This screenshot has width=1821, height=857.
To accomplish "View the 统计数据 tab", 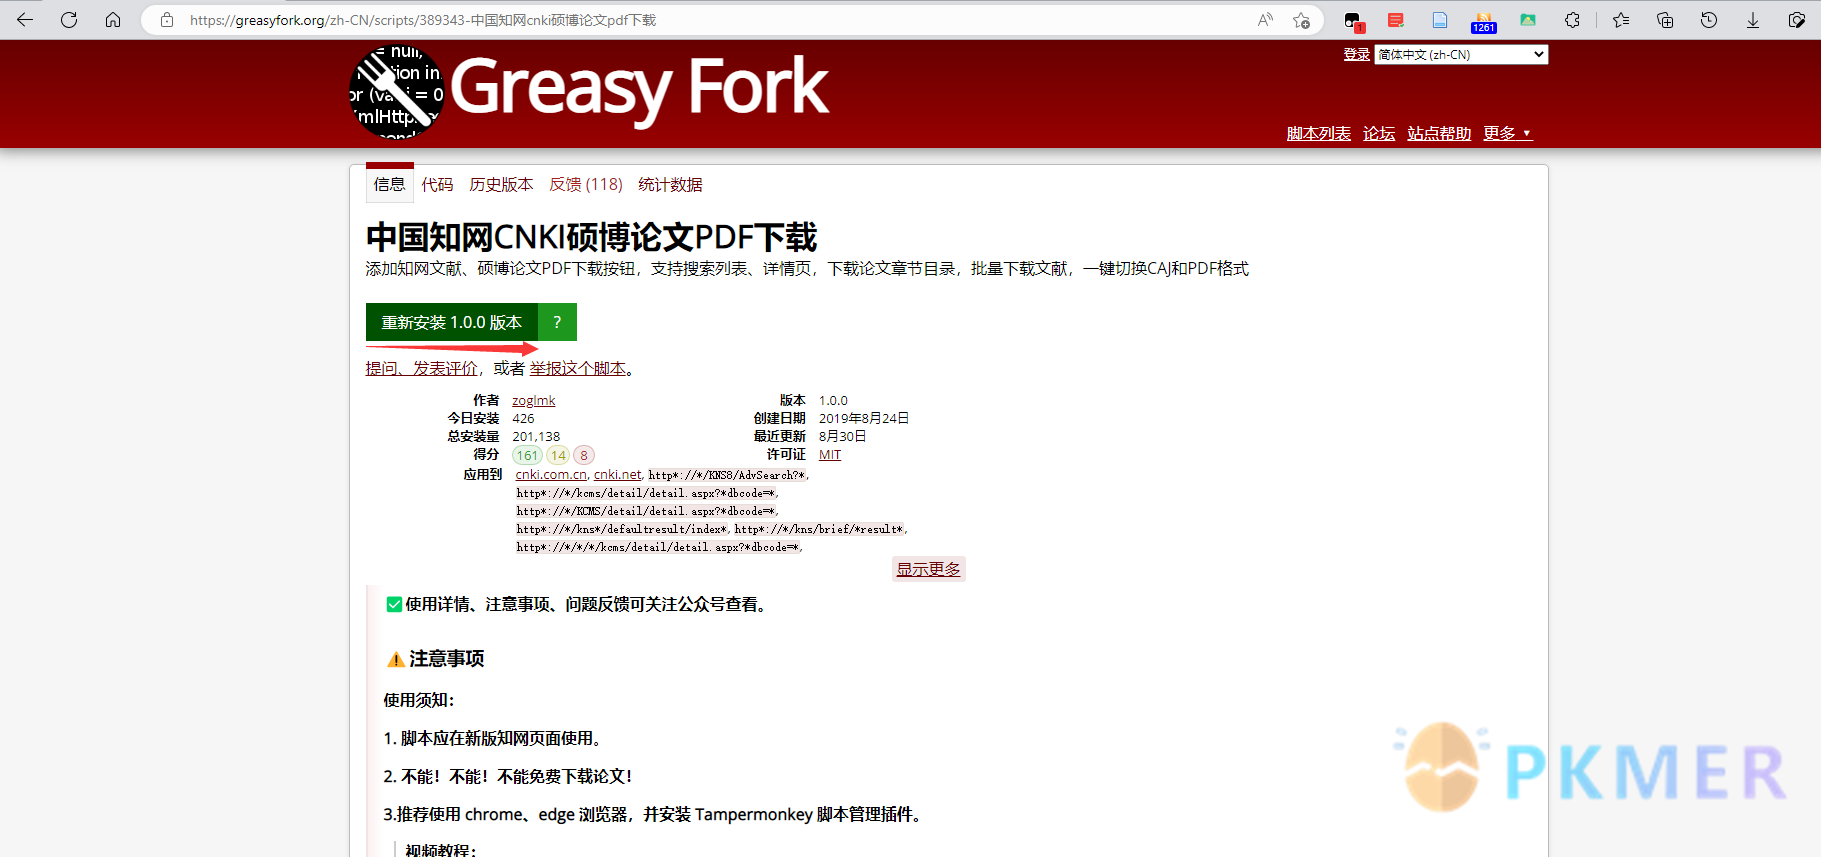I will click(670, 184).
